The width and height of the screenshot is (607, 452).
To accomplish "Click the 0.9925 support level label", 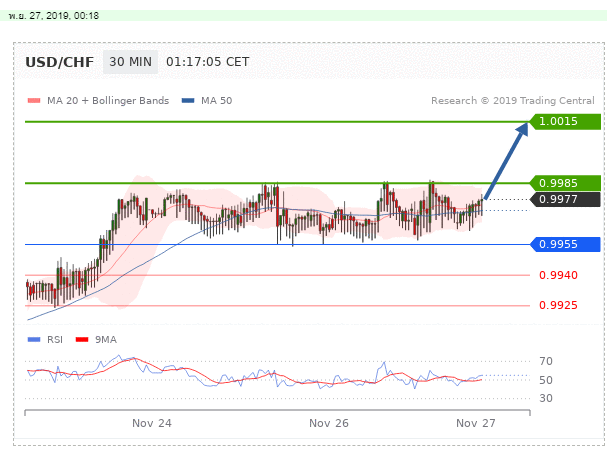I will [x=558, y=305].
